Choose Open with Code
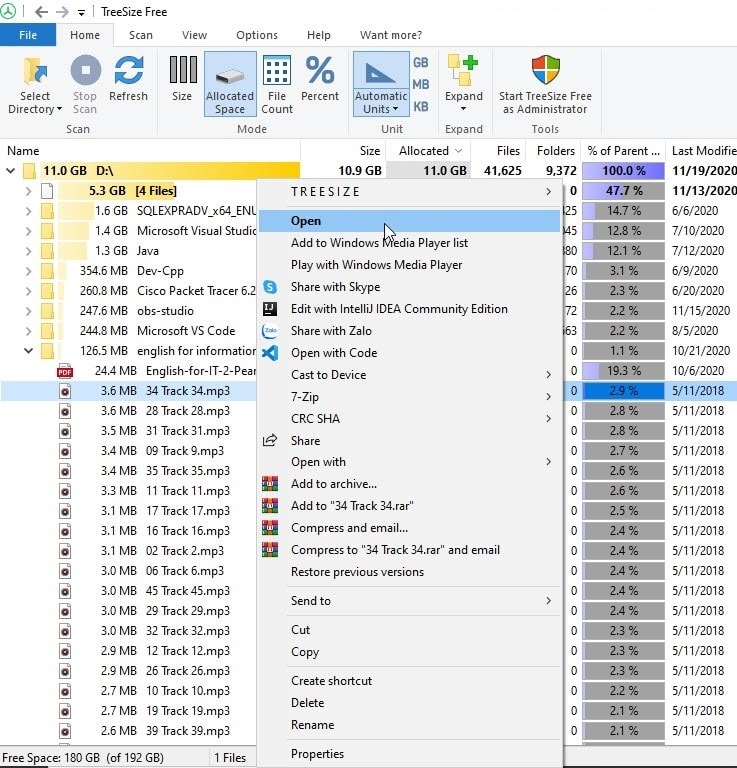 [x=409, y=353]
